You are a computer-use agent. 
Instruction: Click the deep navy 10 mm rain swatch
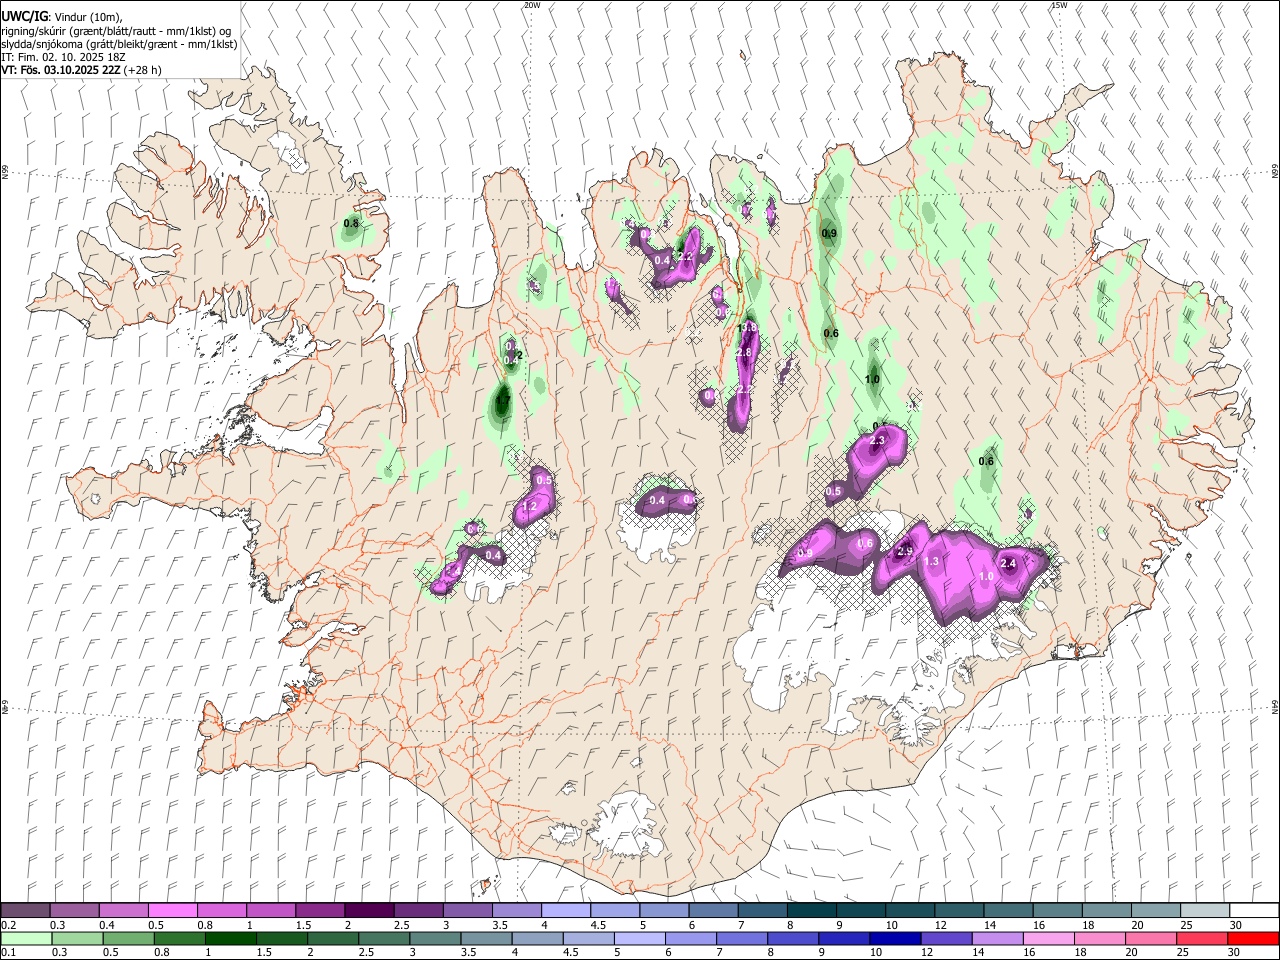coord(894,939)
